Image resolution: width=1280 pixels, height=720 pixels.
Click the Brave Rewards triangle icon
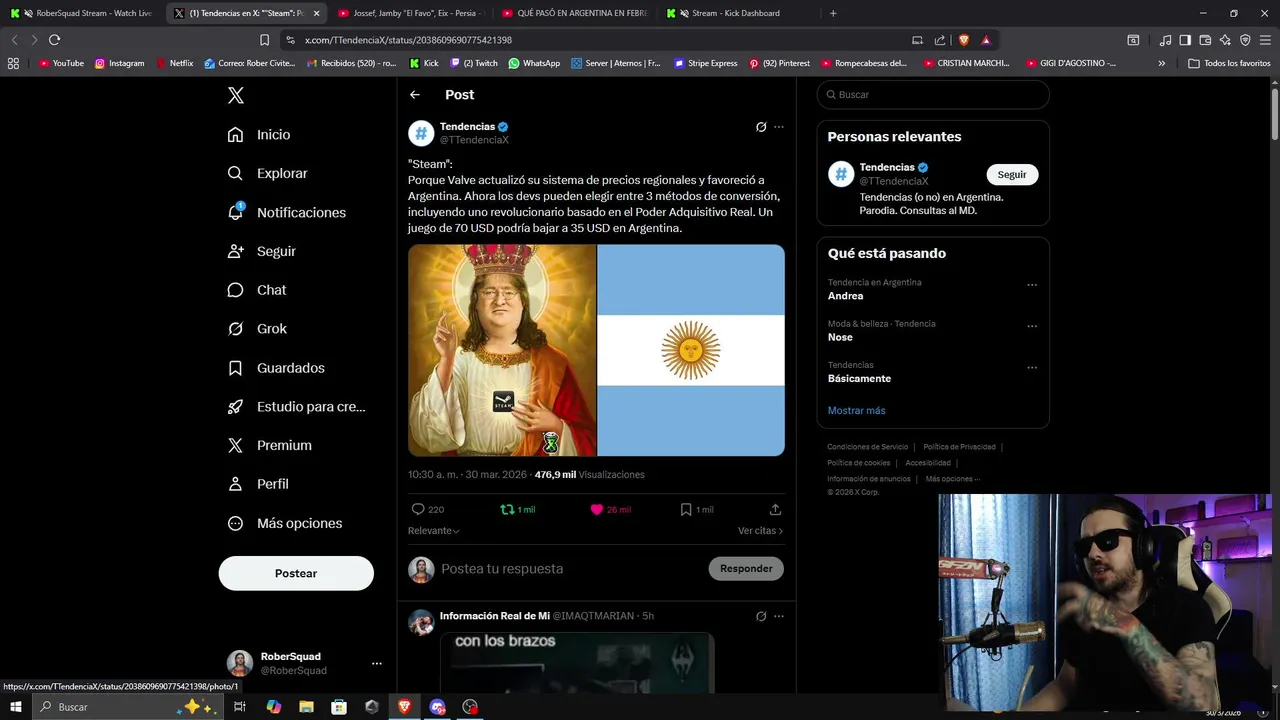tap(986, 40)
